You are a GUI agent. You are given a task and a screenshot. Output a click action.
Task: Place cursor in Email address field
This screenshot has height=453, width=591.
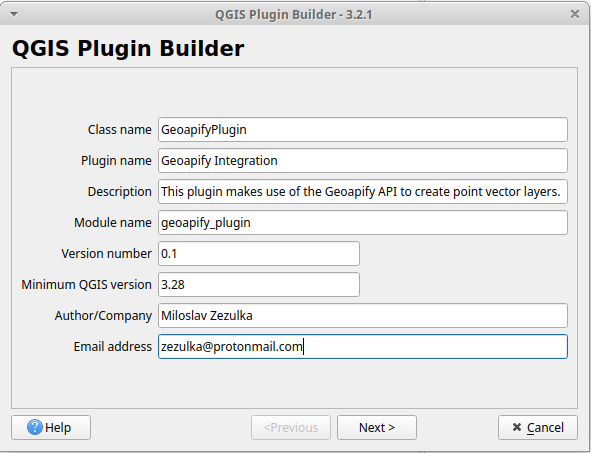tap(363, 346)
